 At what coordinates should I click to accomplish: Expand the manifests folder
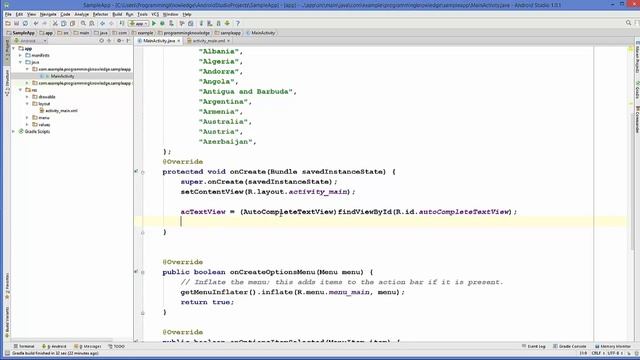[20, 56]
